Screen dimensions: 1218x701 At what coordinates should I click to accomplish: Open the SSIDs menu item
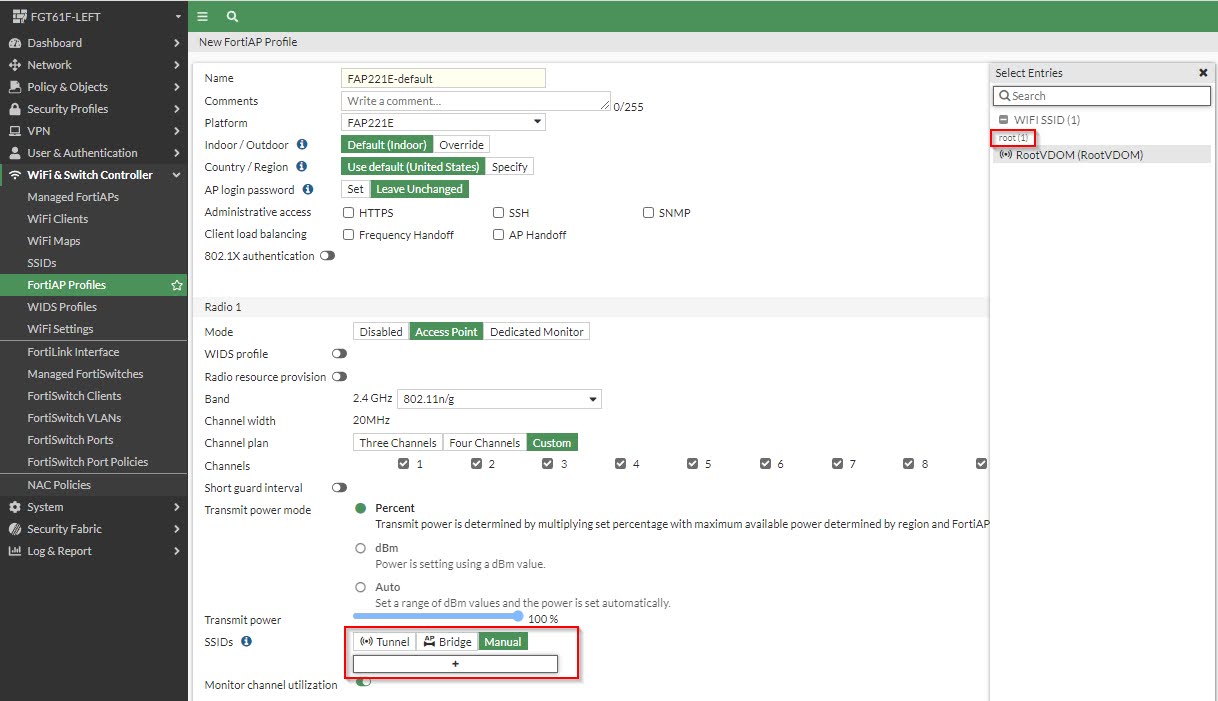(42, 263)
